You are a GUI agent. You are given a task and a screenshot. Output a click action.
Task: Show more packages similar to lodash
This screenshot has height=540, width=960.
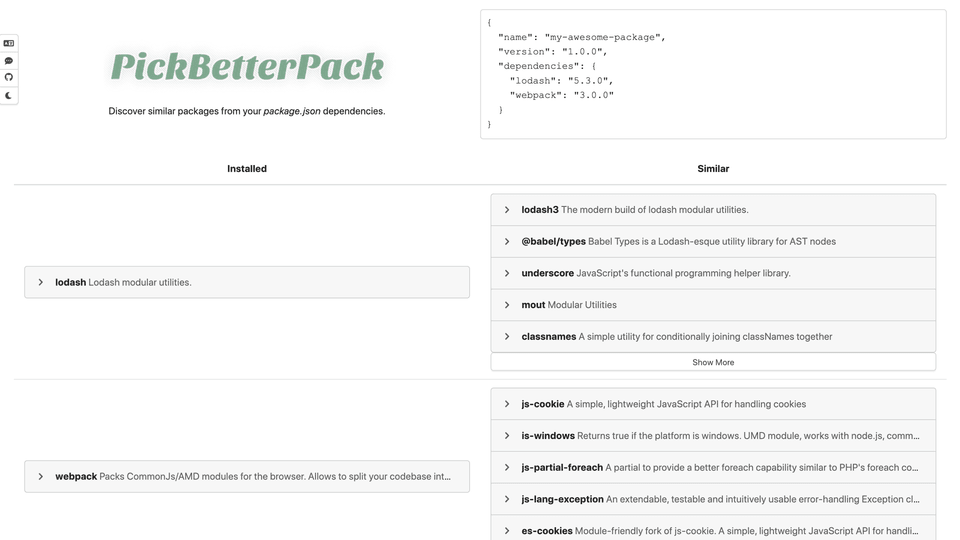713,362
